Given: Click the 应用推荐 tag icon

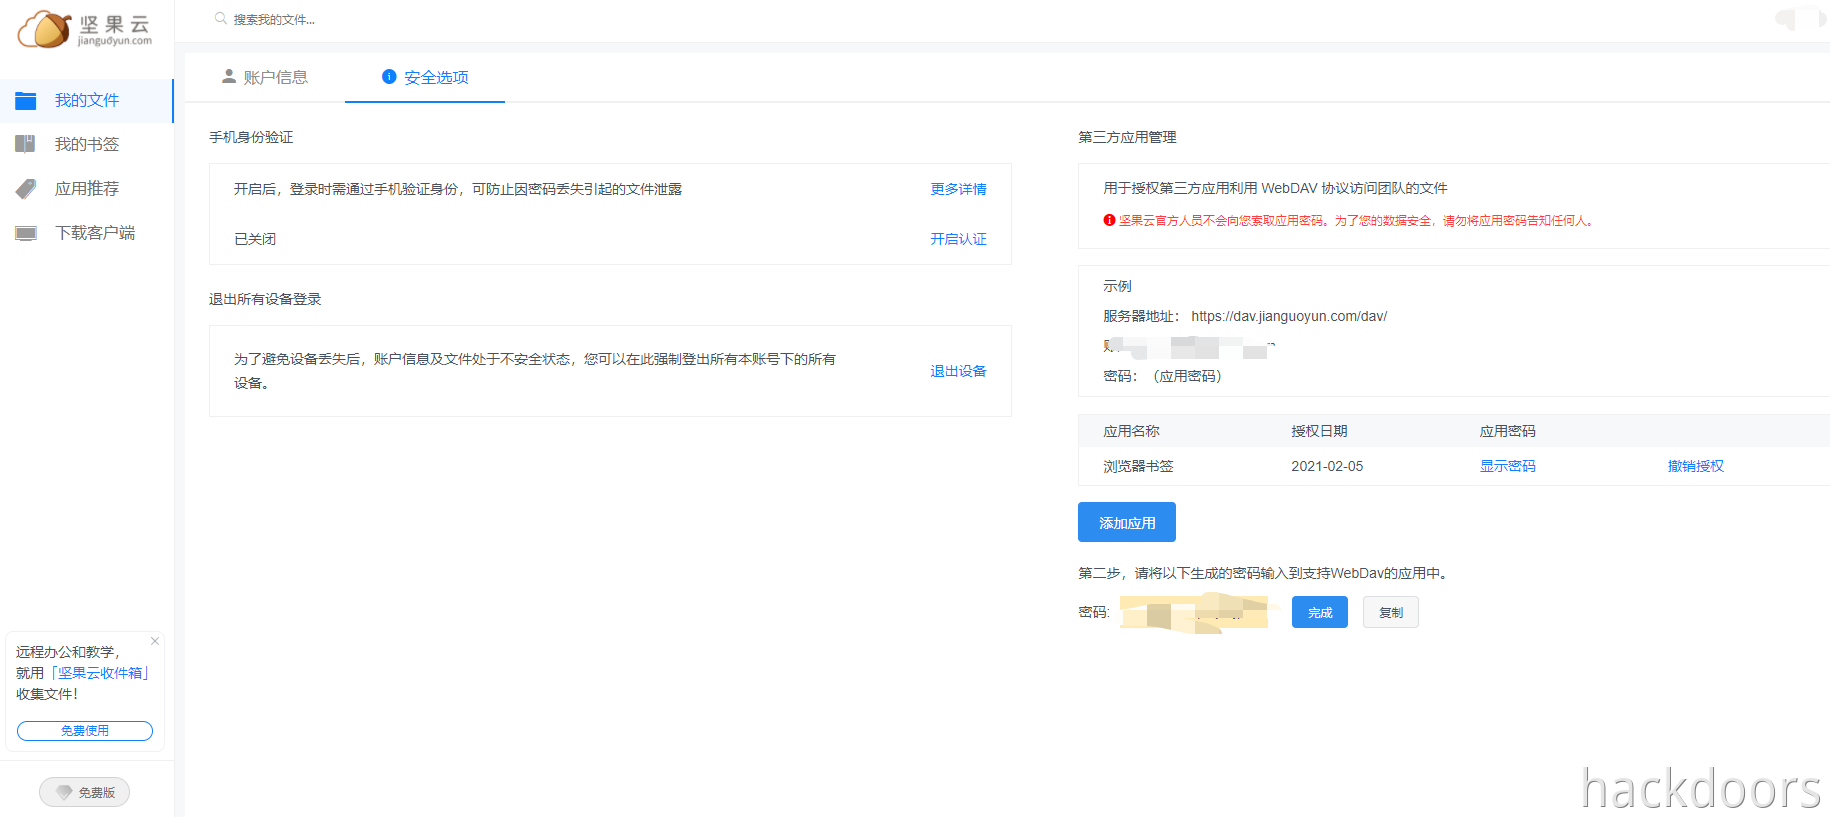Looking at the screenshot, I should [x=26, y=188].
